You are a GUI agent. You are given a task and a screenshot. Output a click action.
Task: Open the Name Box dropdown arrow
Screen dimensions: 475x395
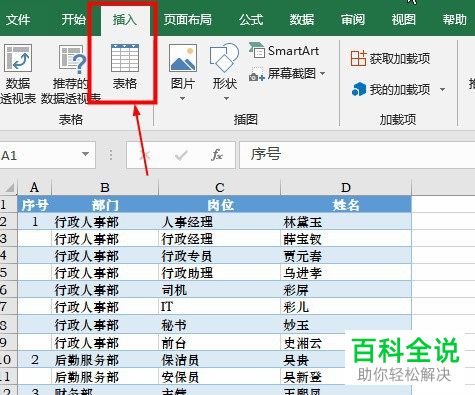pyautogui.click(x=86, y=154)
